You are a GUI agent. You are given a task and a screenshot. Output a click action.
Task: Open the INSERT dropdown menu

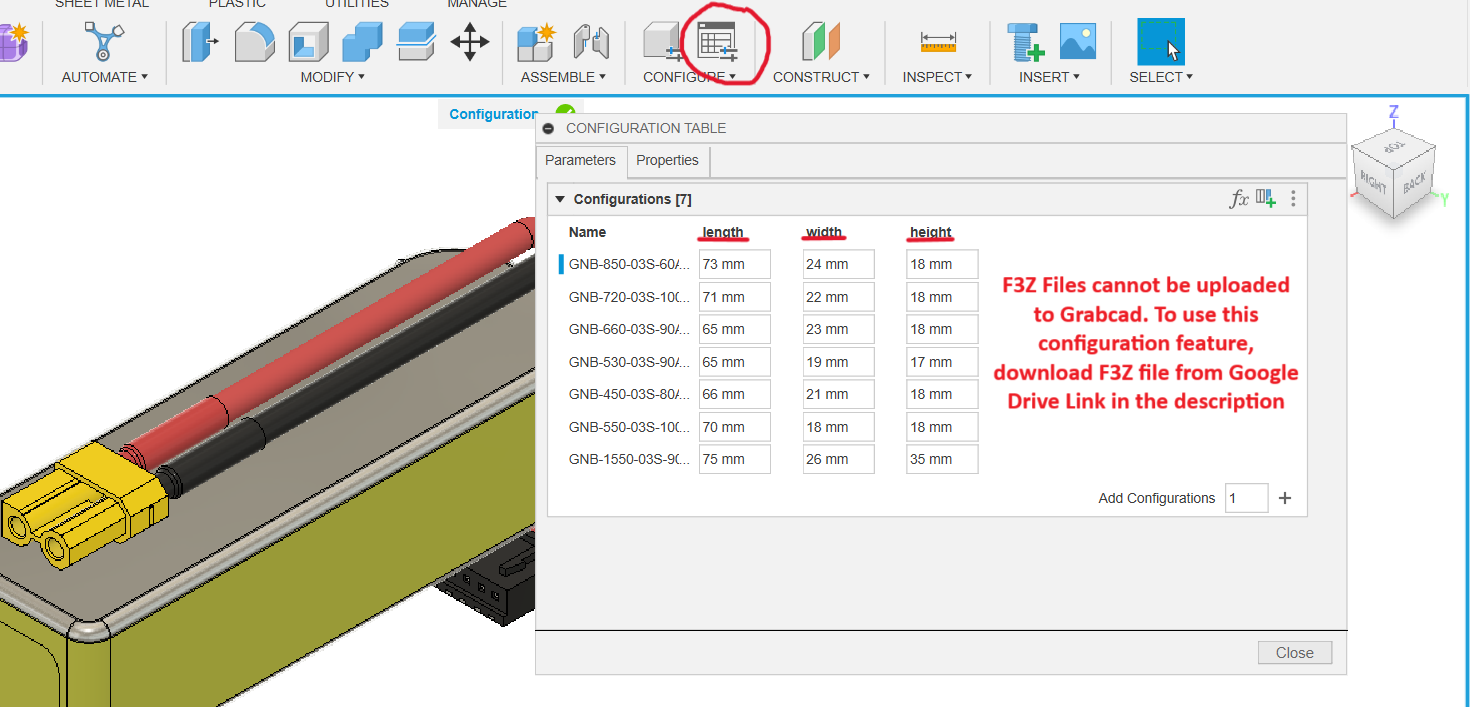coord(1050,77)
